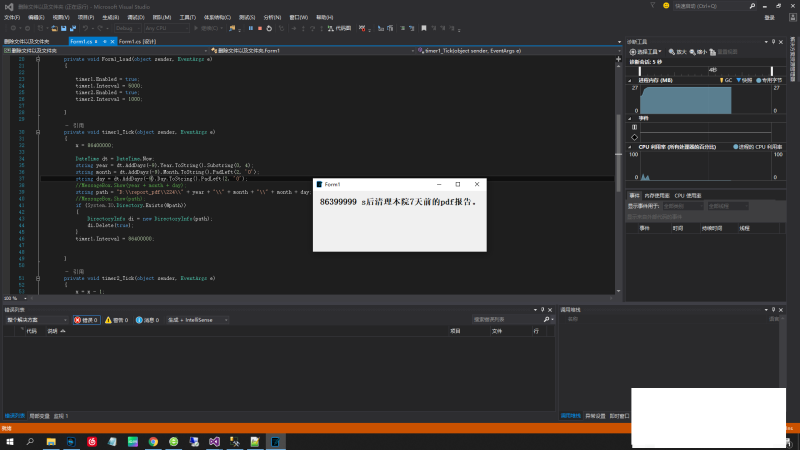Click the Zoom Out (缩小) diagnostic icon
Image resolution: width=800 pixels, height=450 pixels.
click(698, 52)
